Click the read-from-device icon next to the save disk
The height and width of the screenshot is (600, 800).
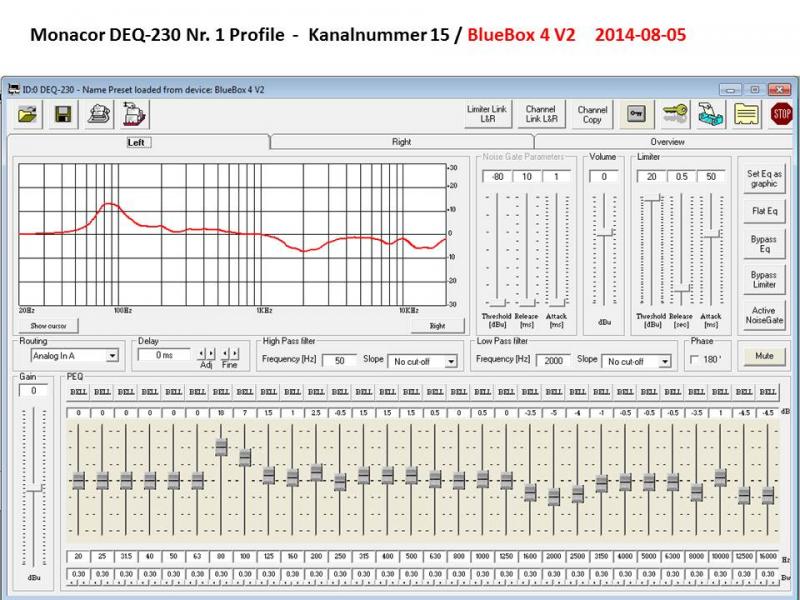pos(99,114)
